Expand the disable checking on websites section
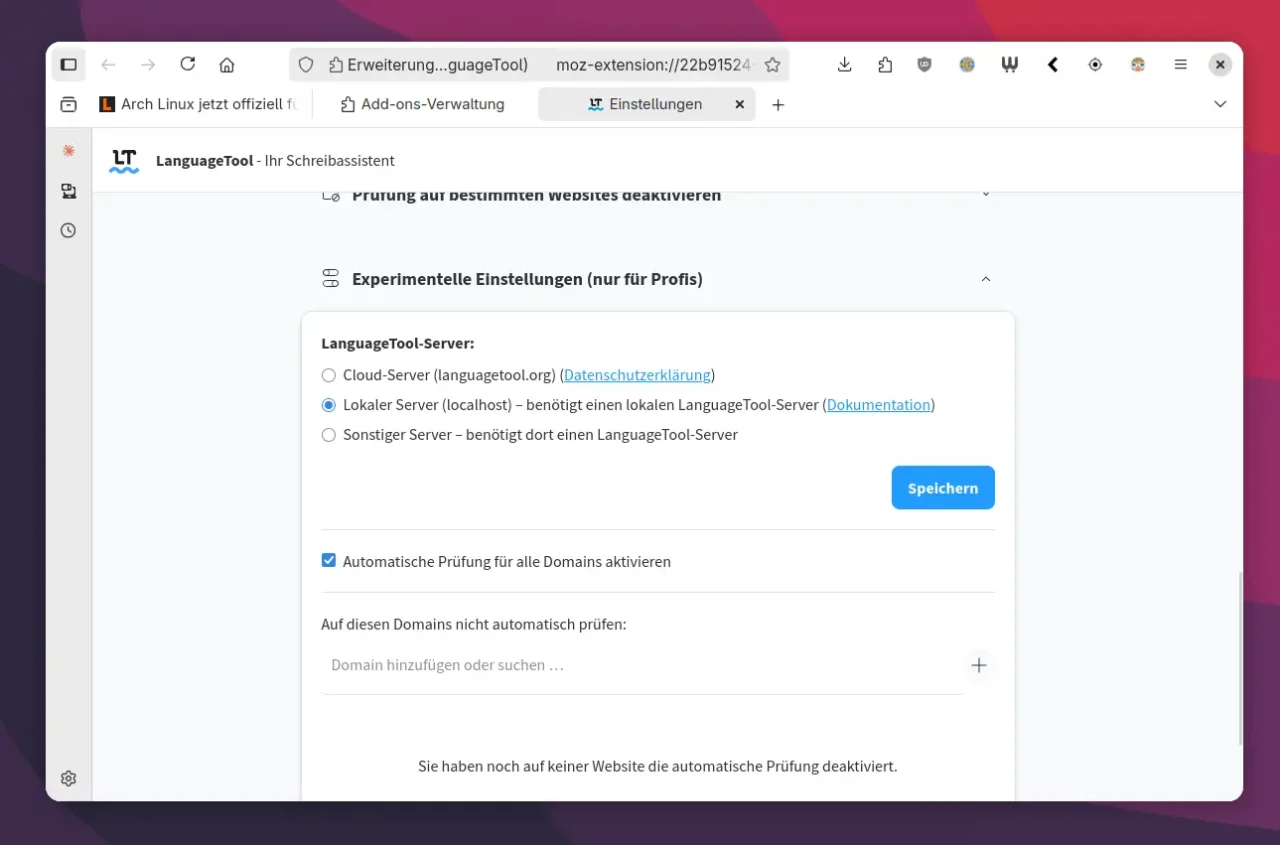 point(985,195)
